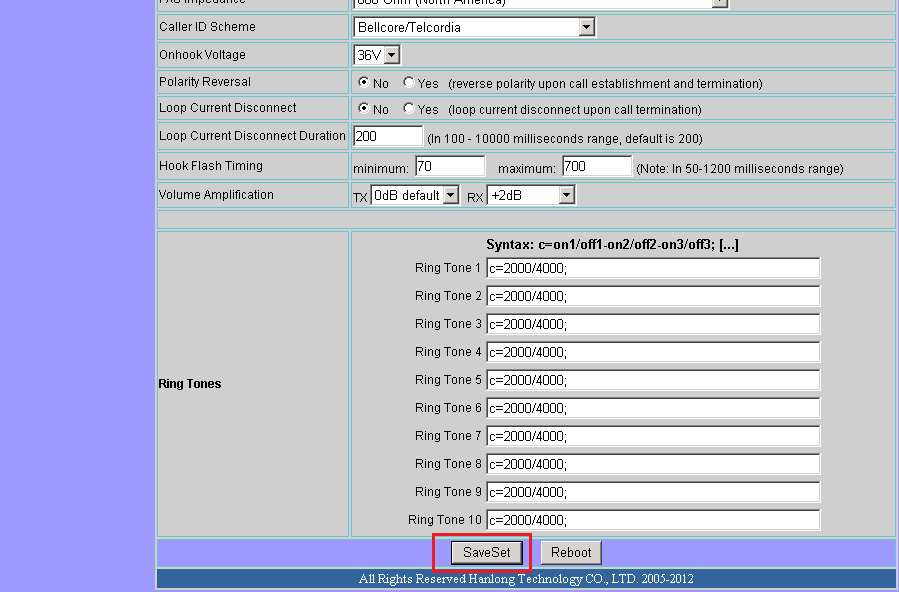Expand the RX volume amplification dropdown
The height and width of the screenshot is (592, 899).
pos(531,195)
